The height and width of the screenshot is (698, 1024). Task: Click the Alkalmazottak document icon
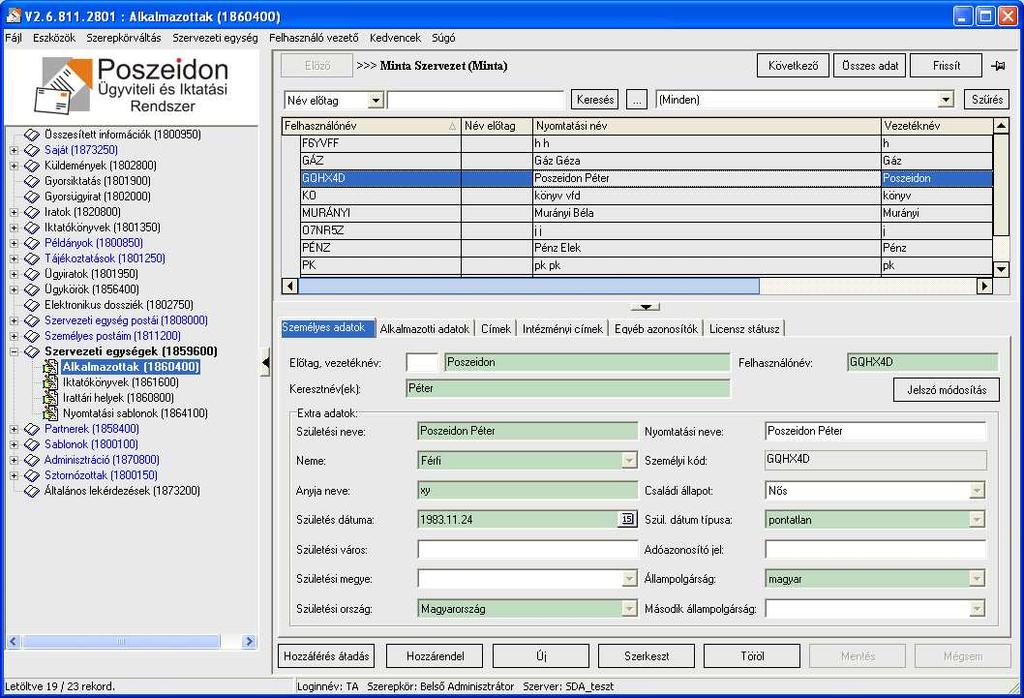[50, 367]
